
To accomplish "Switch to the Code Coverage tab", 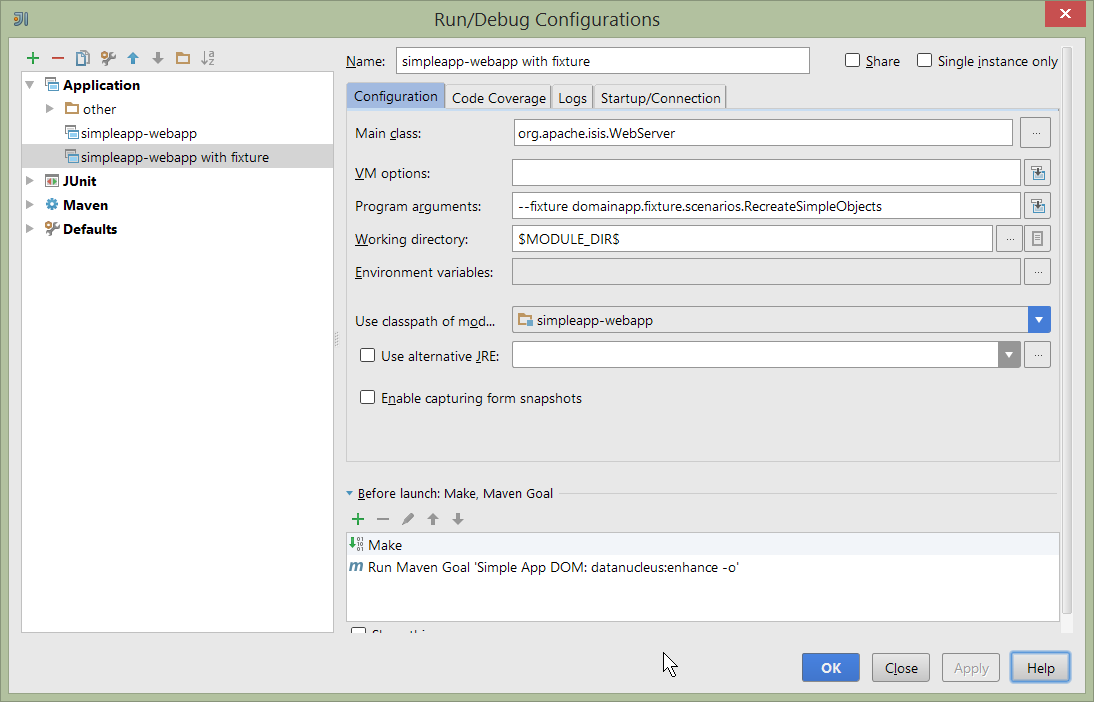I will point(498,98).
